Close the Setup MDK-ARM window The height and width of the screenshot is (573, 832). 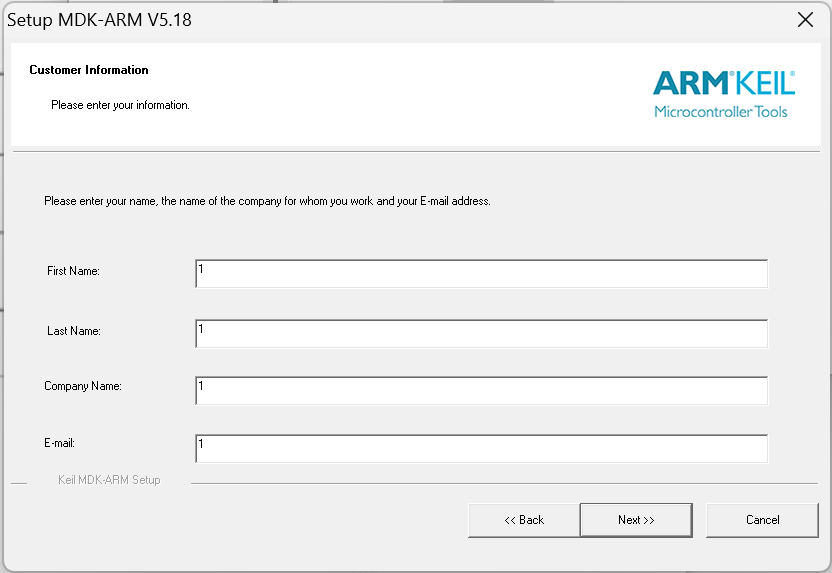(805, 20)
